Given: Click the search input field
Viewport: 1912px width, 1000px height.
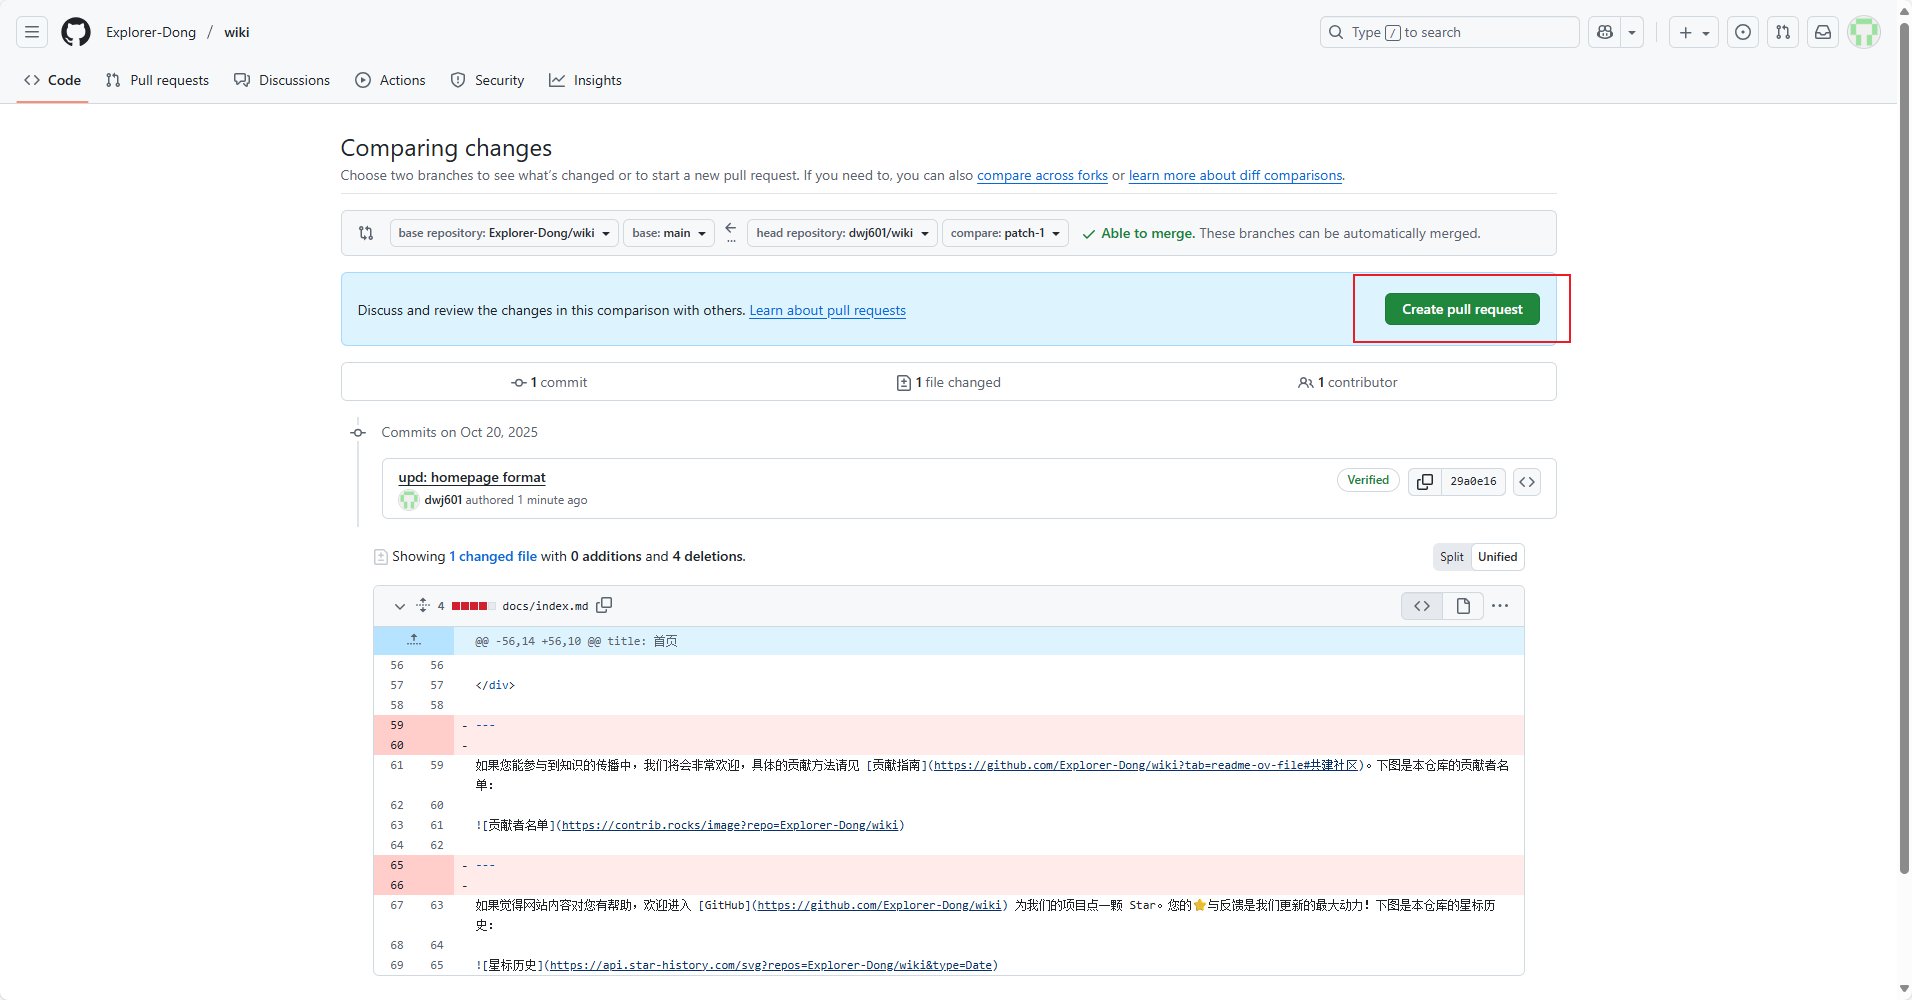Looking at the screenshot, I should [x=1449, y=32].
